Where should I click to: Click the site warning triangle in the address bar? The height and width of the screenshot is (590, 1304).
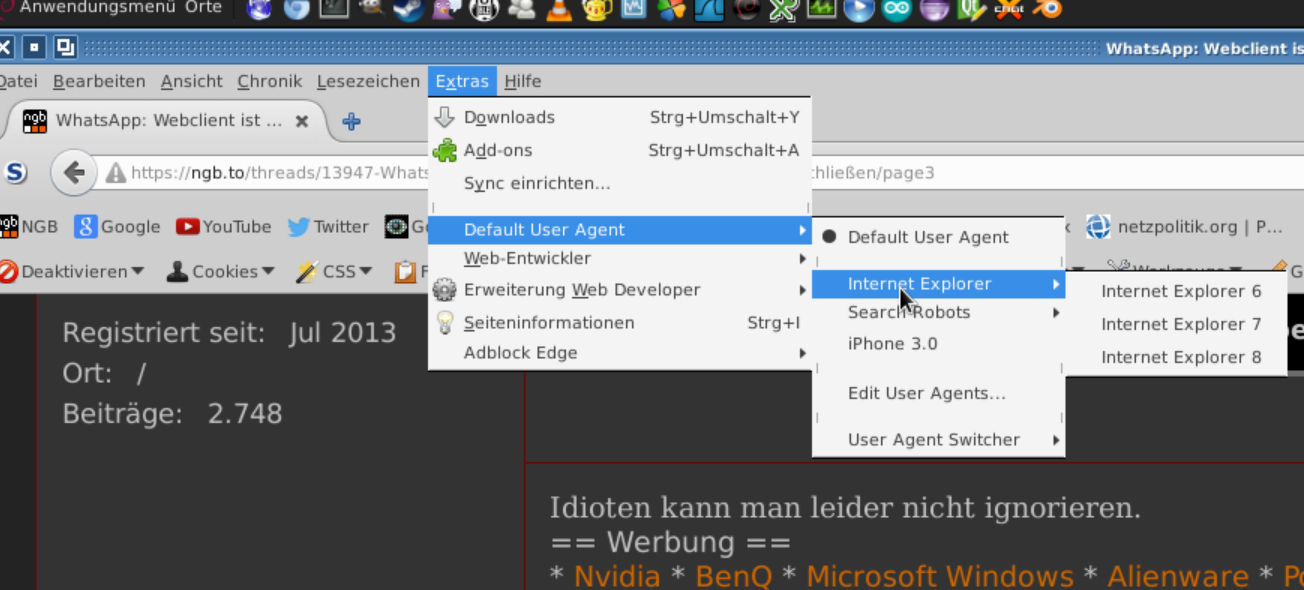[116, 173]
